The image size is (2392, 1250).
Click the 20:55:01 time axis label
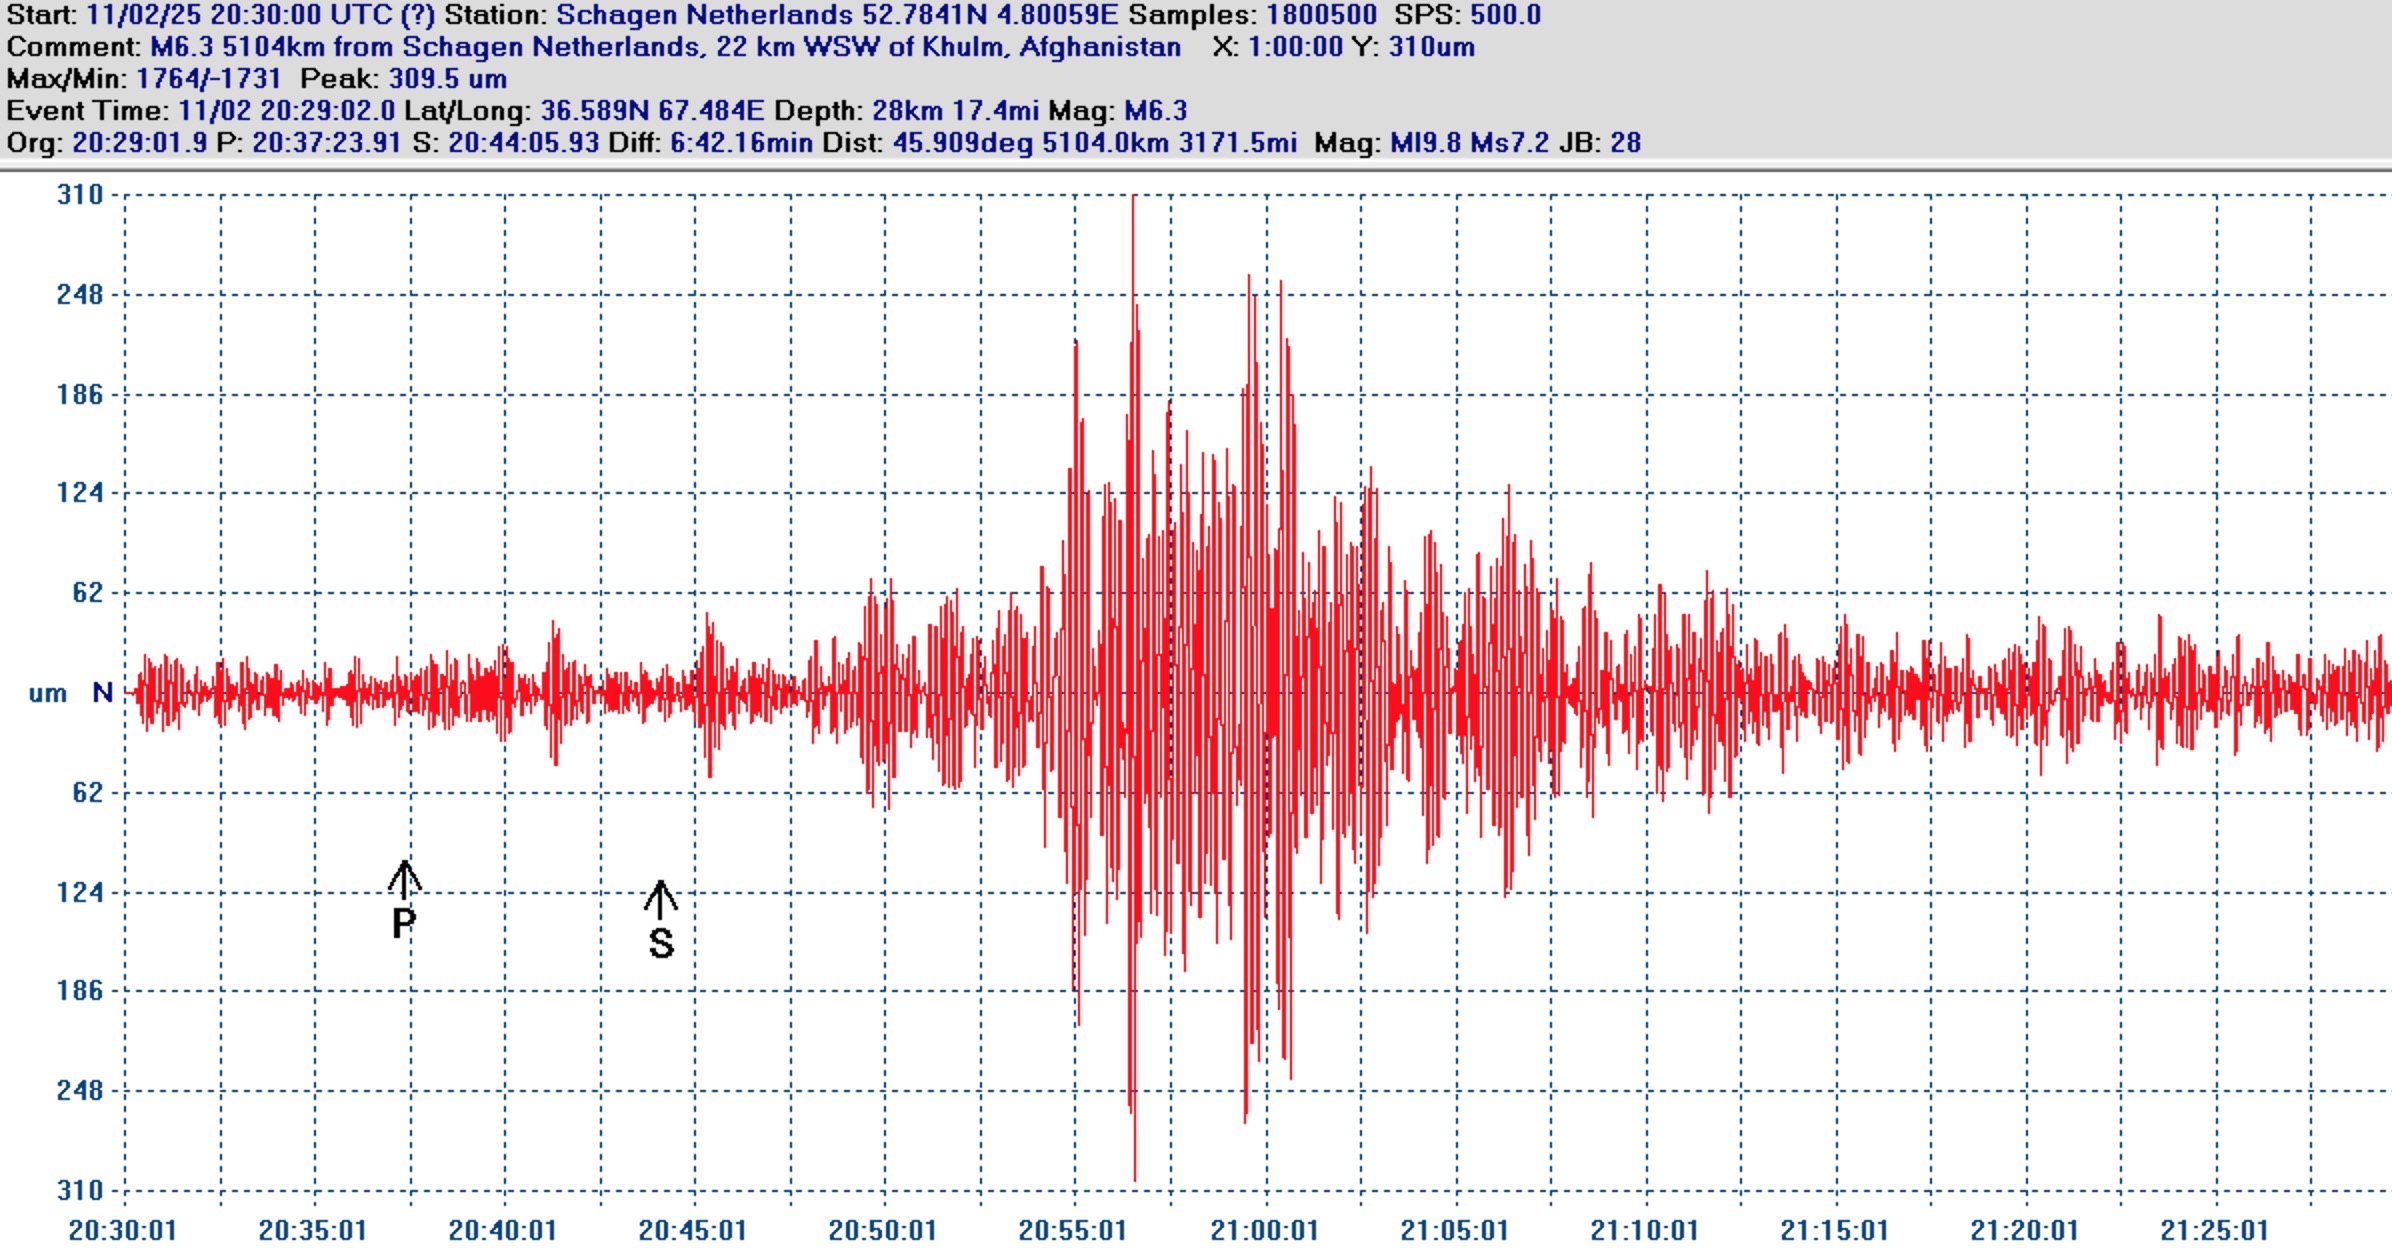pos(1073,1230)
